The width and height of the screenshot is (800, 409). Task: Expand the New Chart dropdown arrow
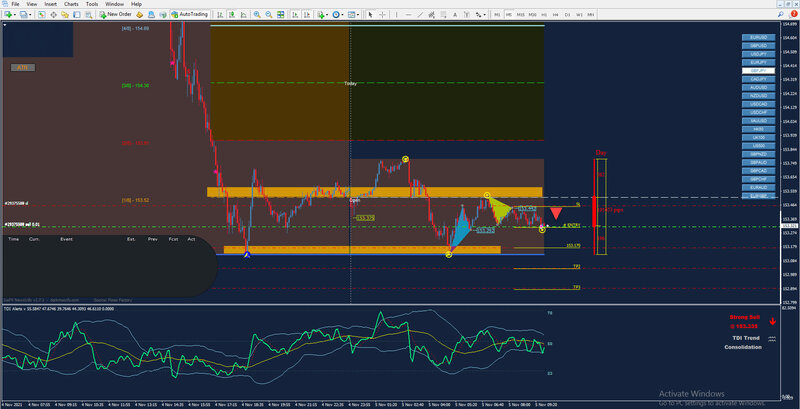(15, 15)
